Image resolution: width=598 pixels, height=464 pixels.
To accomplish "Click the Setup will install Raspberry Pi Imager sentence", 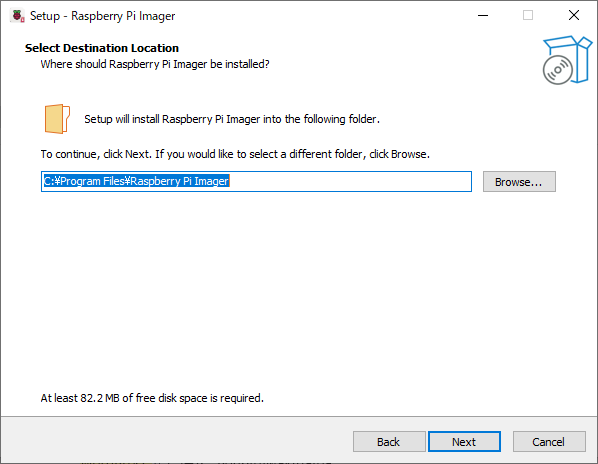I will pyautogui.click(x=232, y=119).
